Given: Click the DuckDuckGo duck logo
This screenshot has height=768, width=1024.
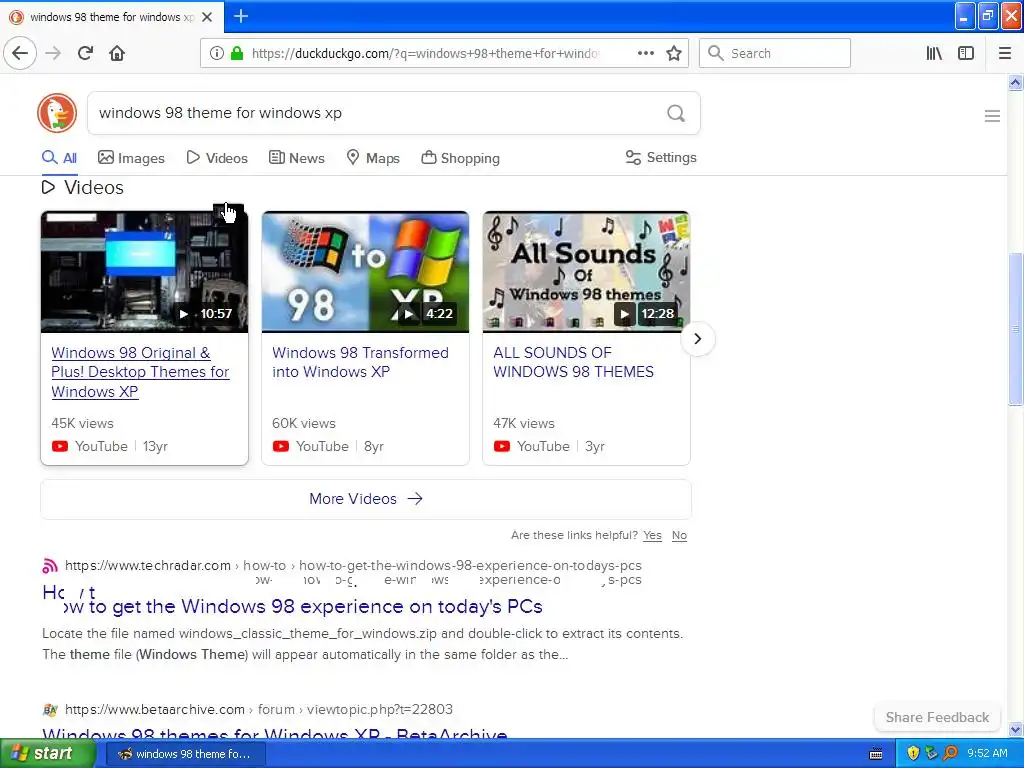Looking at the screenshot, I should [57, 113].
